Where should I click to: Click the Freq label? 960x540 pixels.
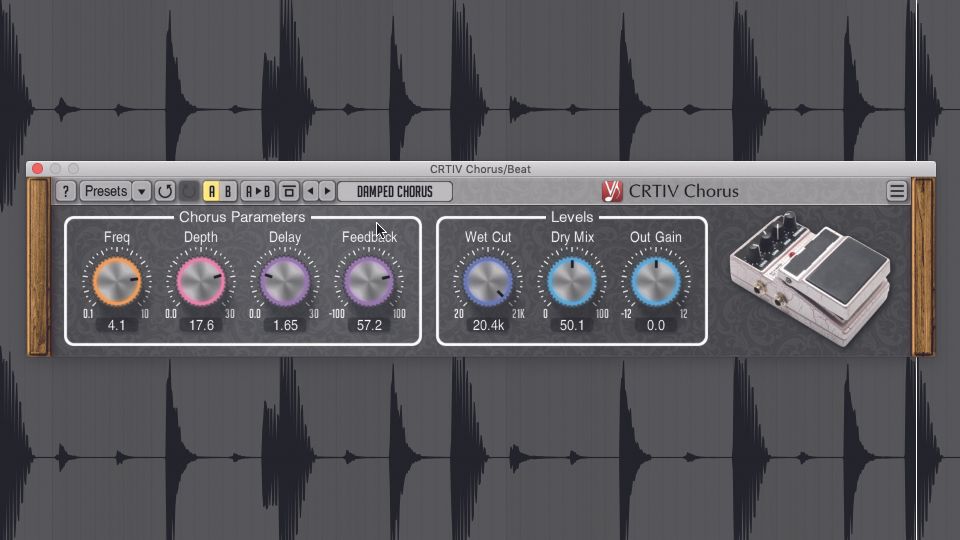pyautogui.click(x=116, y=237)
